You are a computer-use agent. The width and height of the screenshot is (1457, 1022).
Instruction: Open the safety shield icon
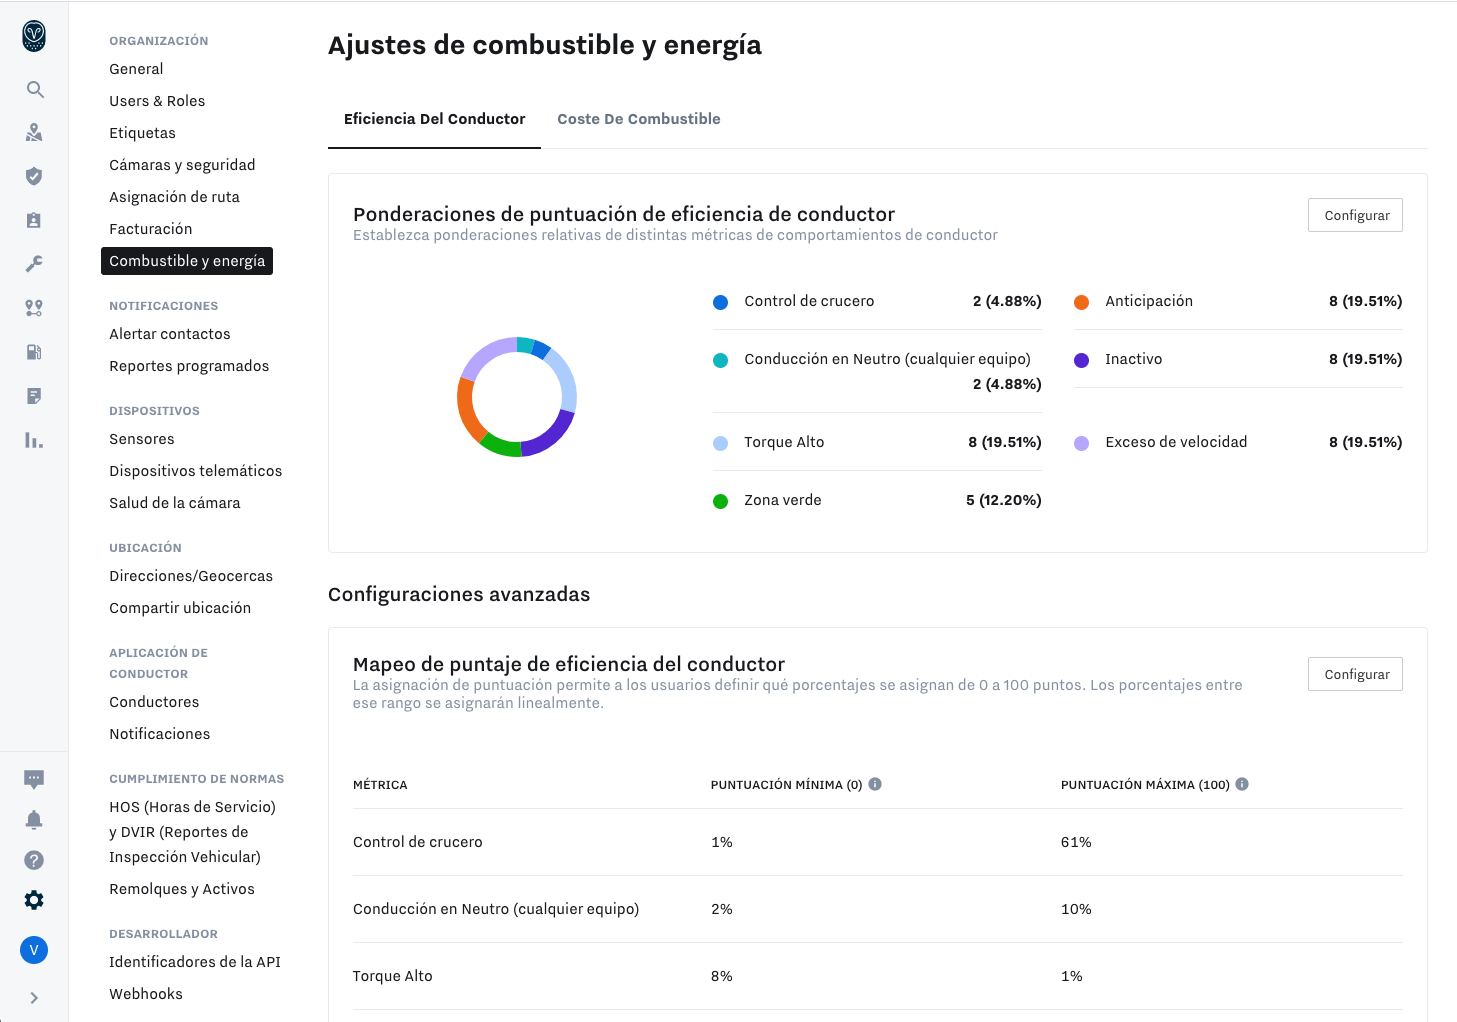tap(34, 177)
